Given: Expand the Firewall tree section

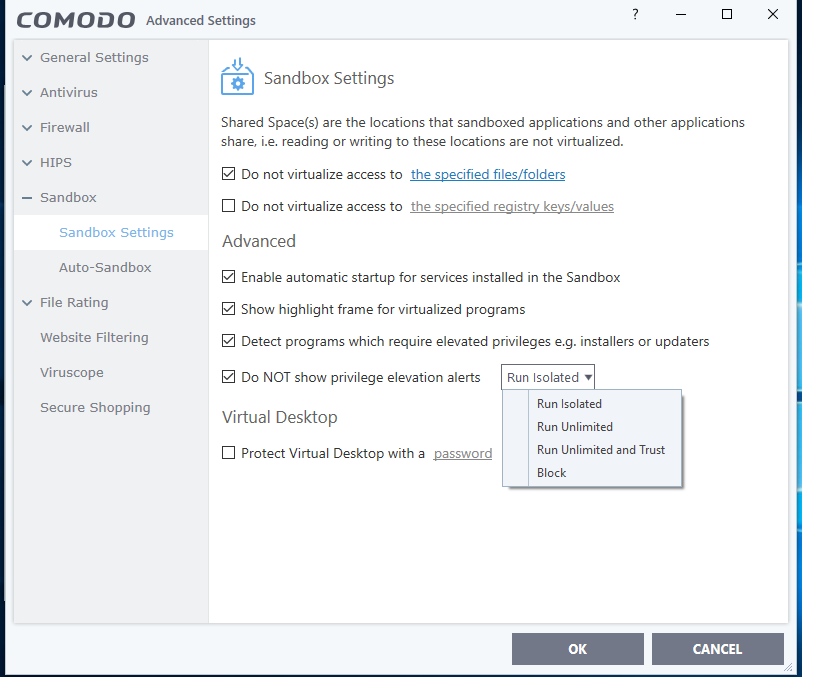Looking at the screenshot, I should [x=27, y=128].
